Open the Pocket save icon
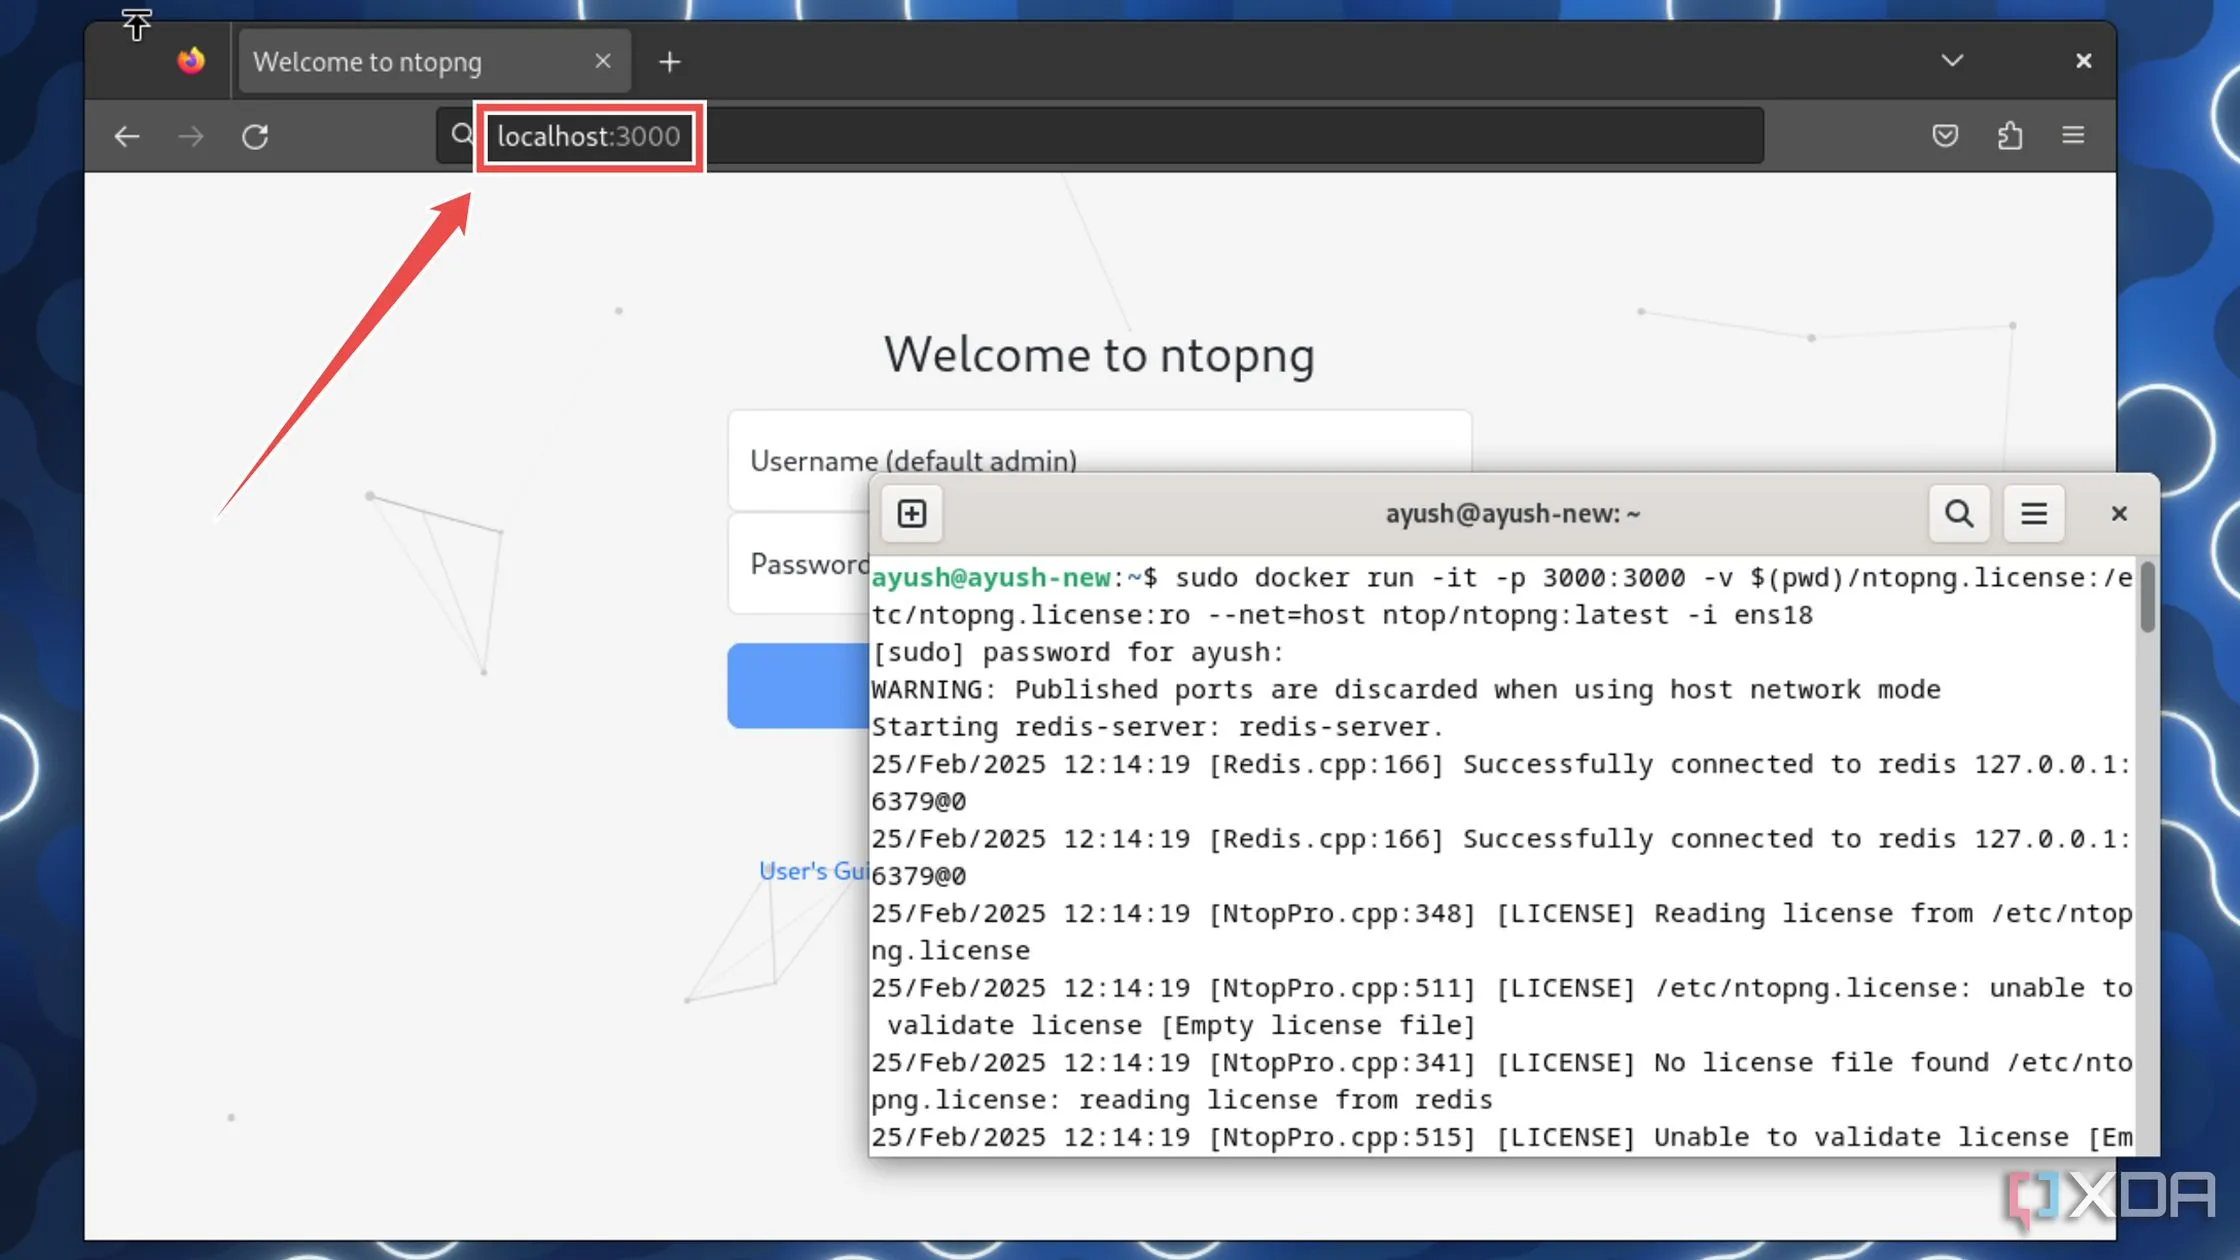Image resolution: width=2240 pixels, height=1260 pixels. pos(1945,135)
